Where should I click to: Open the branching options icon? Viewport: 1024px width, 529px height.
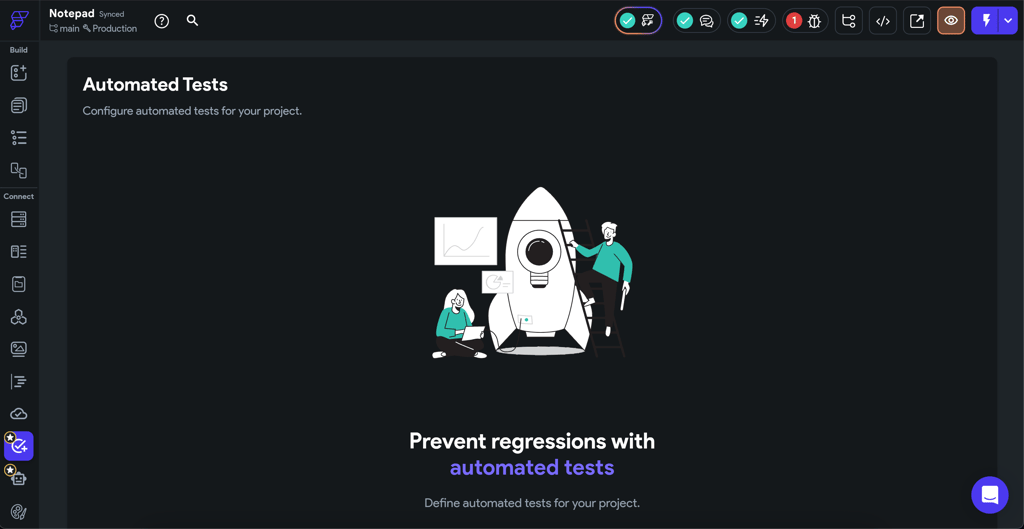point(849,21)
